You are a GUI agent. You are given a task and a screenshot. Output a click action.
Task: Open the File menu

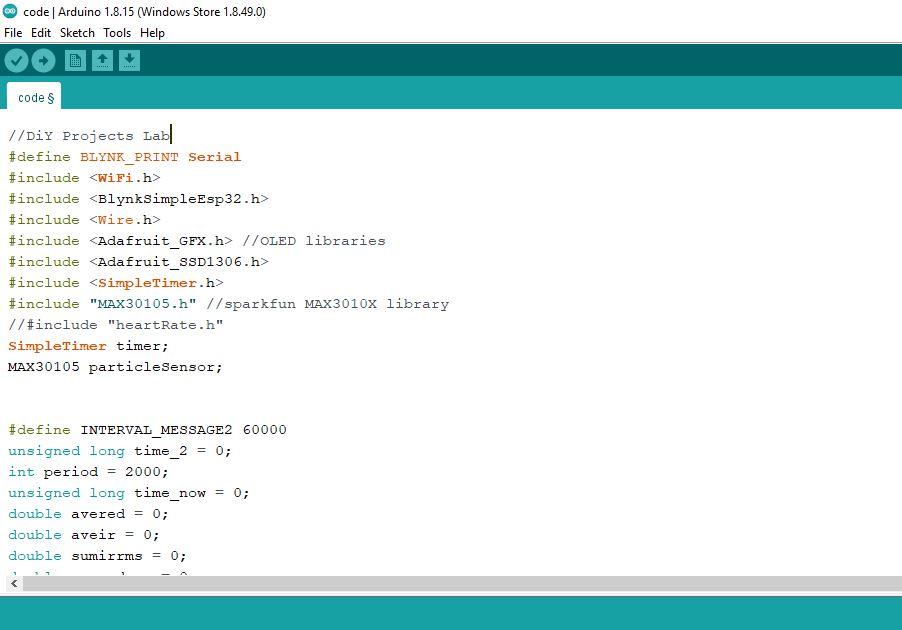point(13,33)
